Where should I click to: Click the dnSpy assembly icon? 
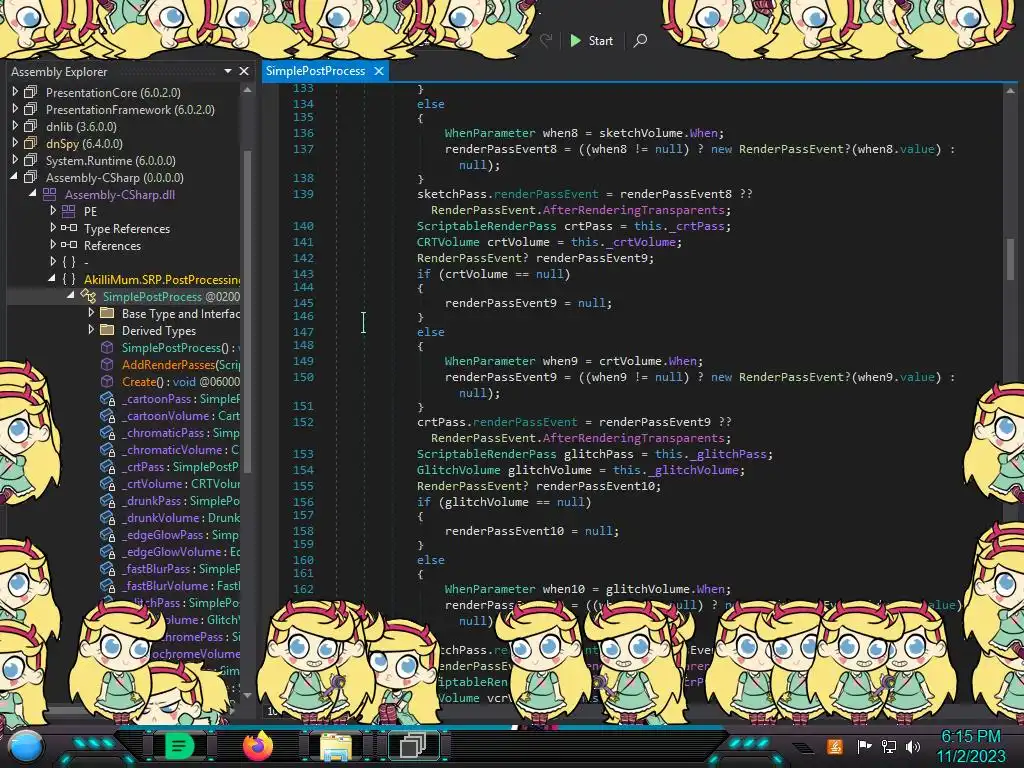coord(31,143)
